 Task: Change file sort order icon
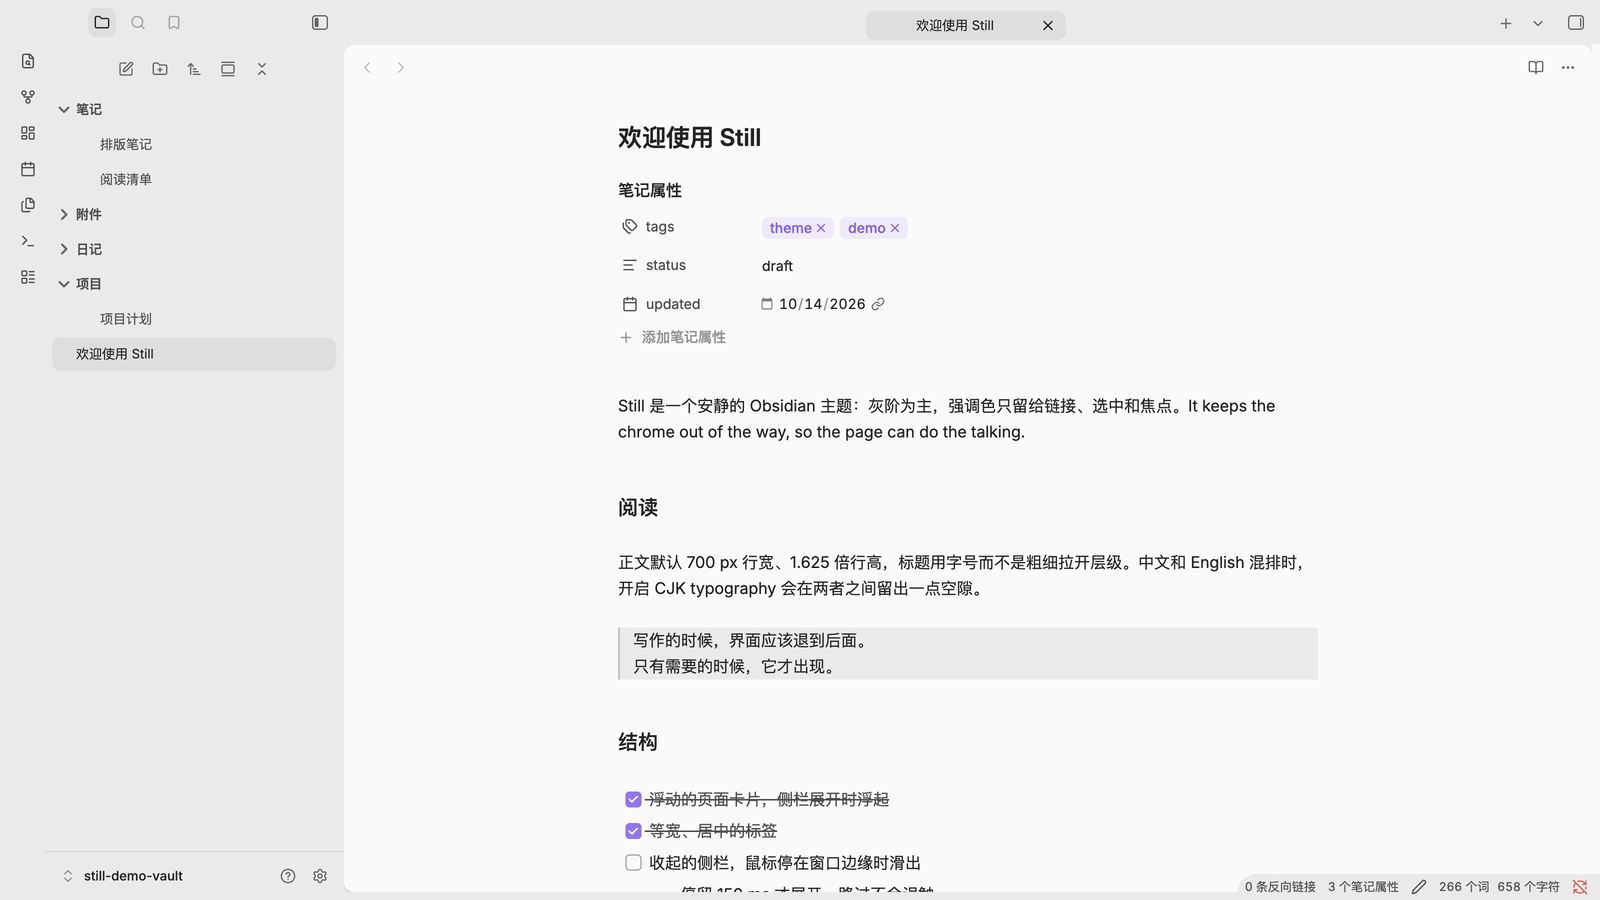[194, 69]
